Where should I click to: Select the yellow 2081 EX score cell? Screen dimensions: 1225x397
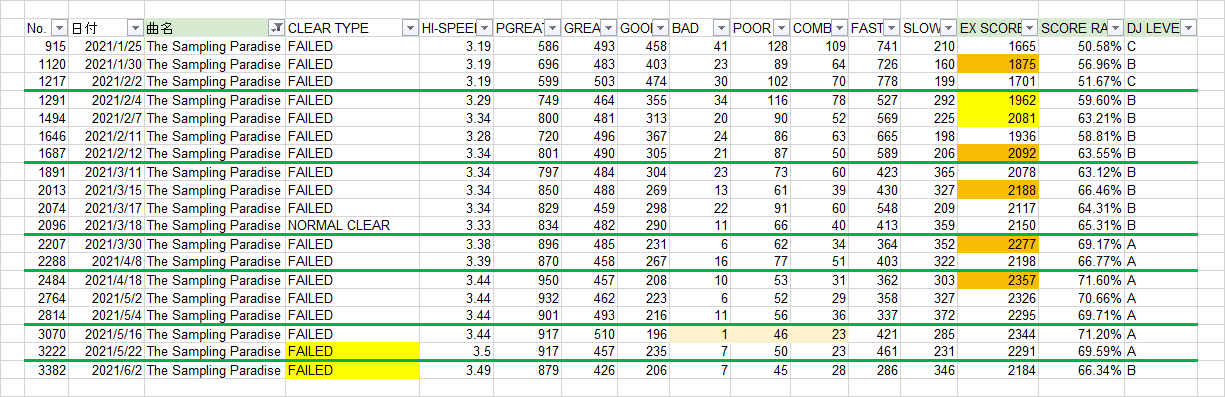click(998, 117)
